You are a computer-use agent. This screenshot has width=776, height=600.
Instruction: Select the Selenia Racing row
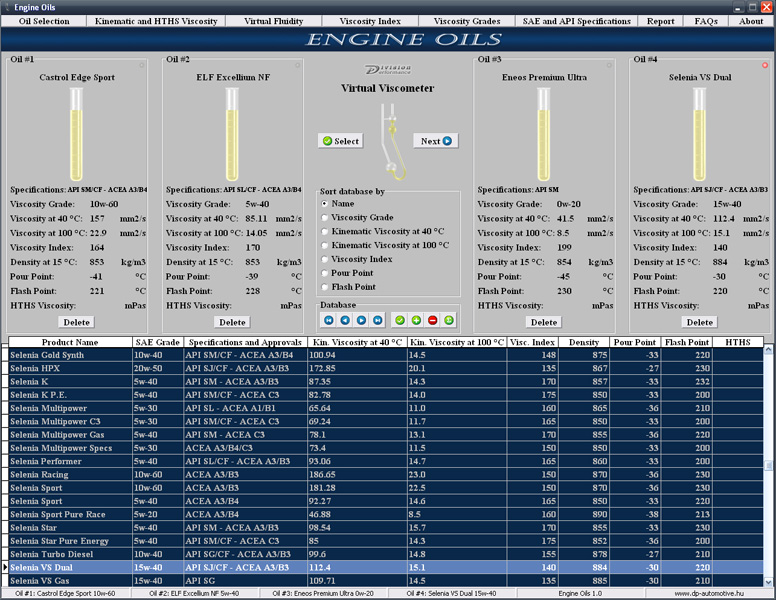[x=386, y=474]
